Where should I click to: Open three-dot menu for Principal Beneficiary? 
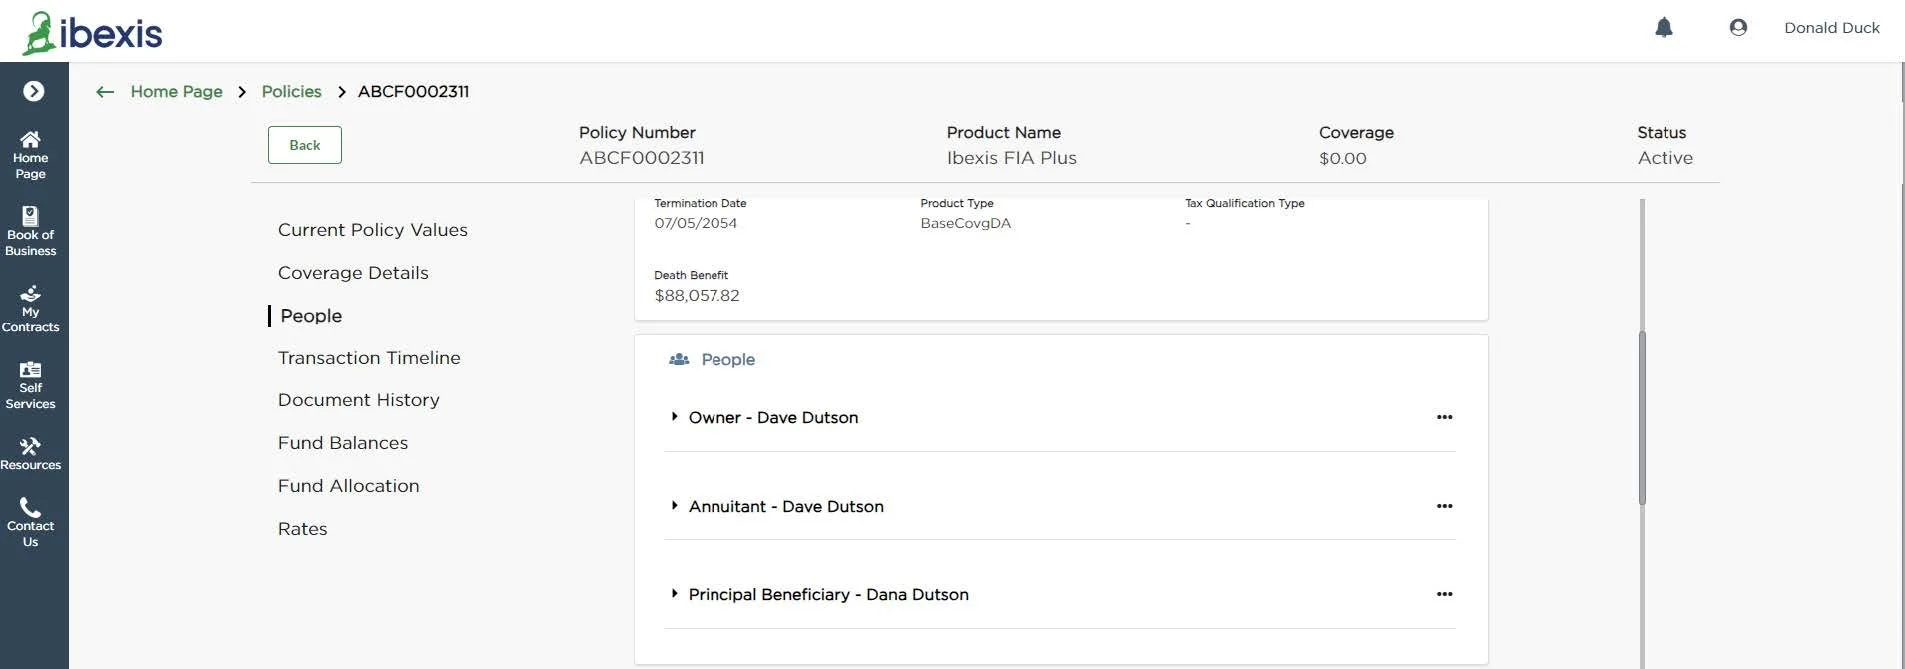1444,594
